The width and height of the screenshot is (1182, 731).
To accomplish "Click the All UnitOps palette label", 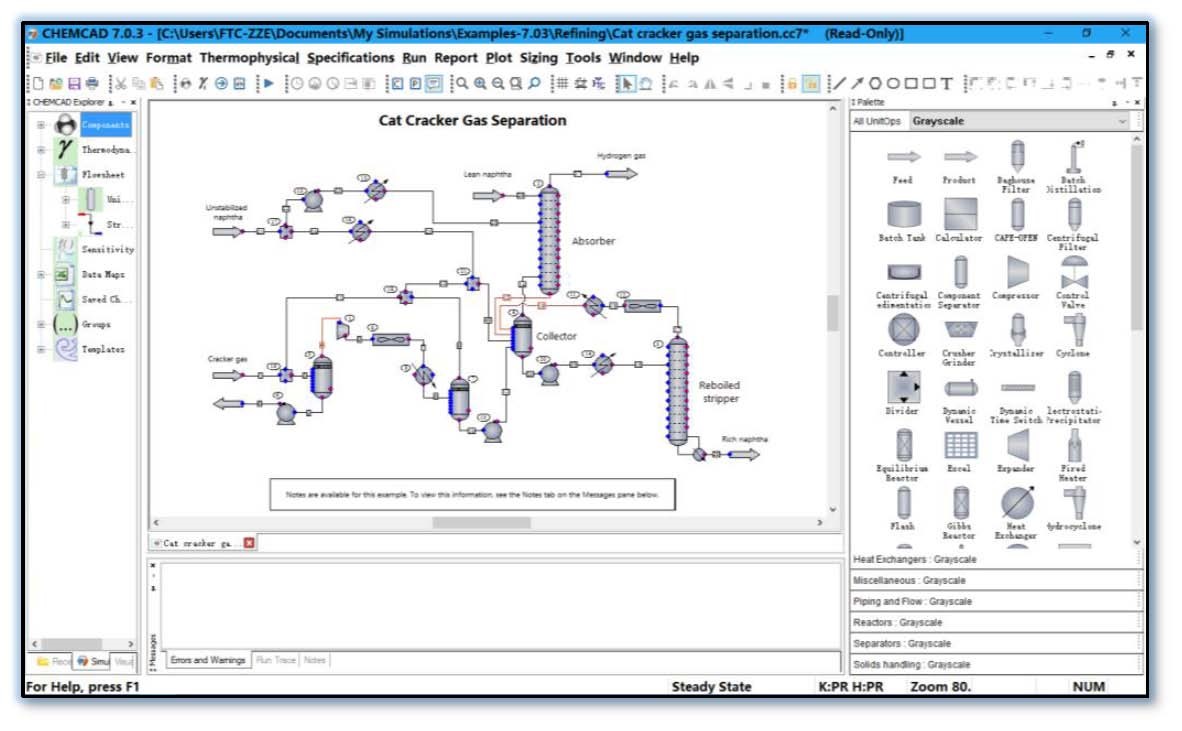I will click(x=877, y=121).
